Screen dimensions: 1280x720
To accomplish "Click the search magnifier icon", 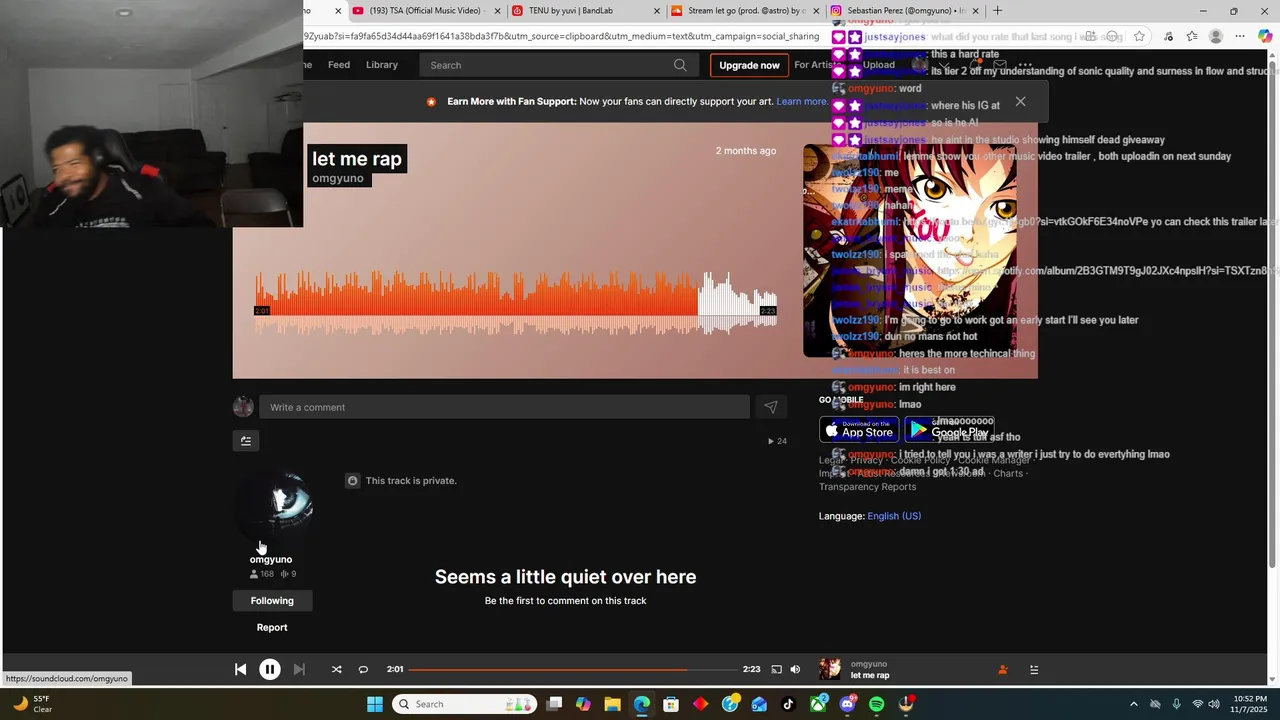I will click(x=680, y=65).
